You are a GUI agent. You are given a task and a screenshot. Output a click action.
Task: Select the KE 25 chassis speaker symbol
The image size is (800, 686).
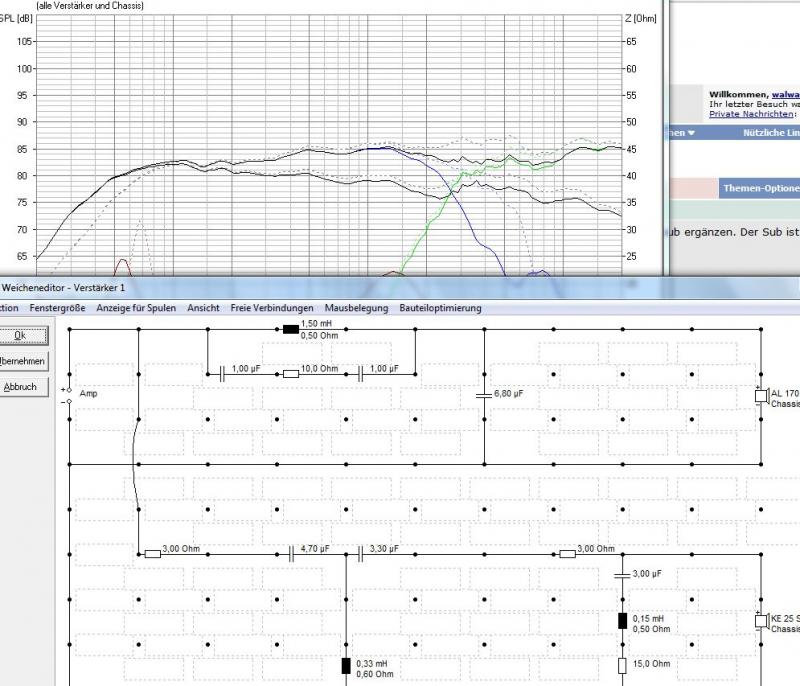point(760,621)
